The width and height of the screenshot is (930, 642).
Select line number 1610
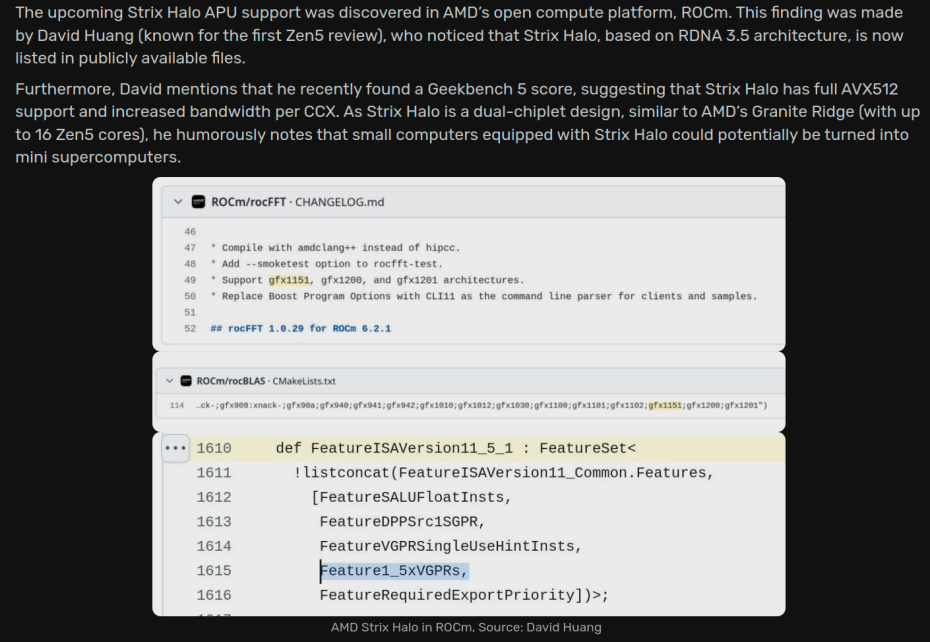[x=213, y=448]
